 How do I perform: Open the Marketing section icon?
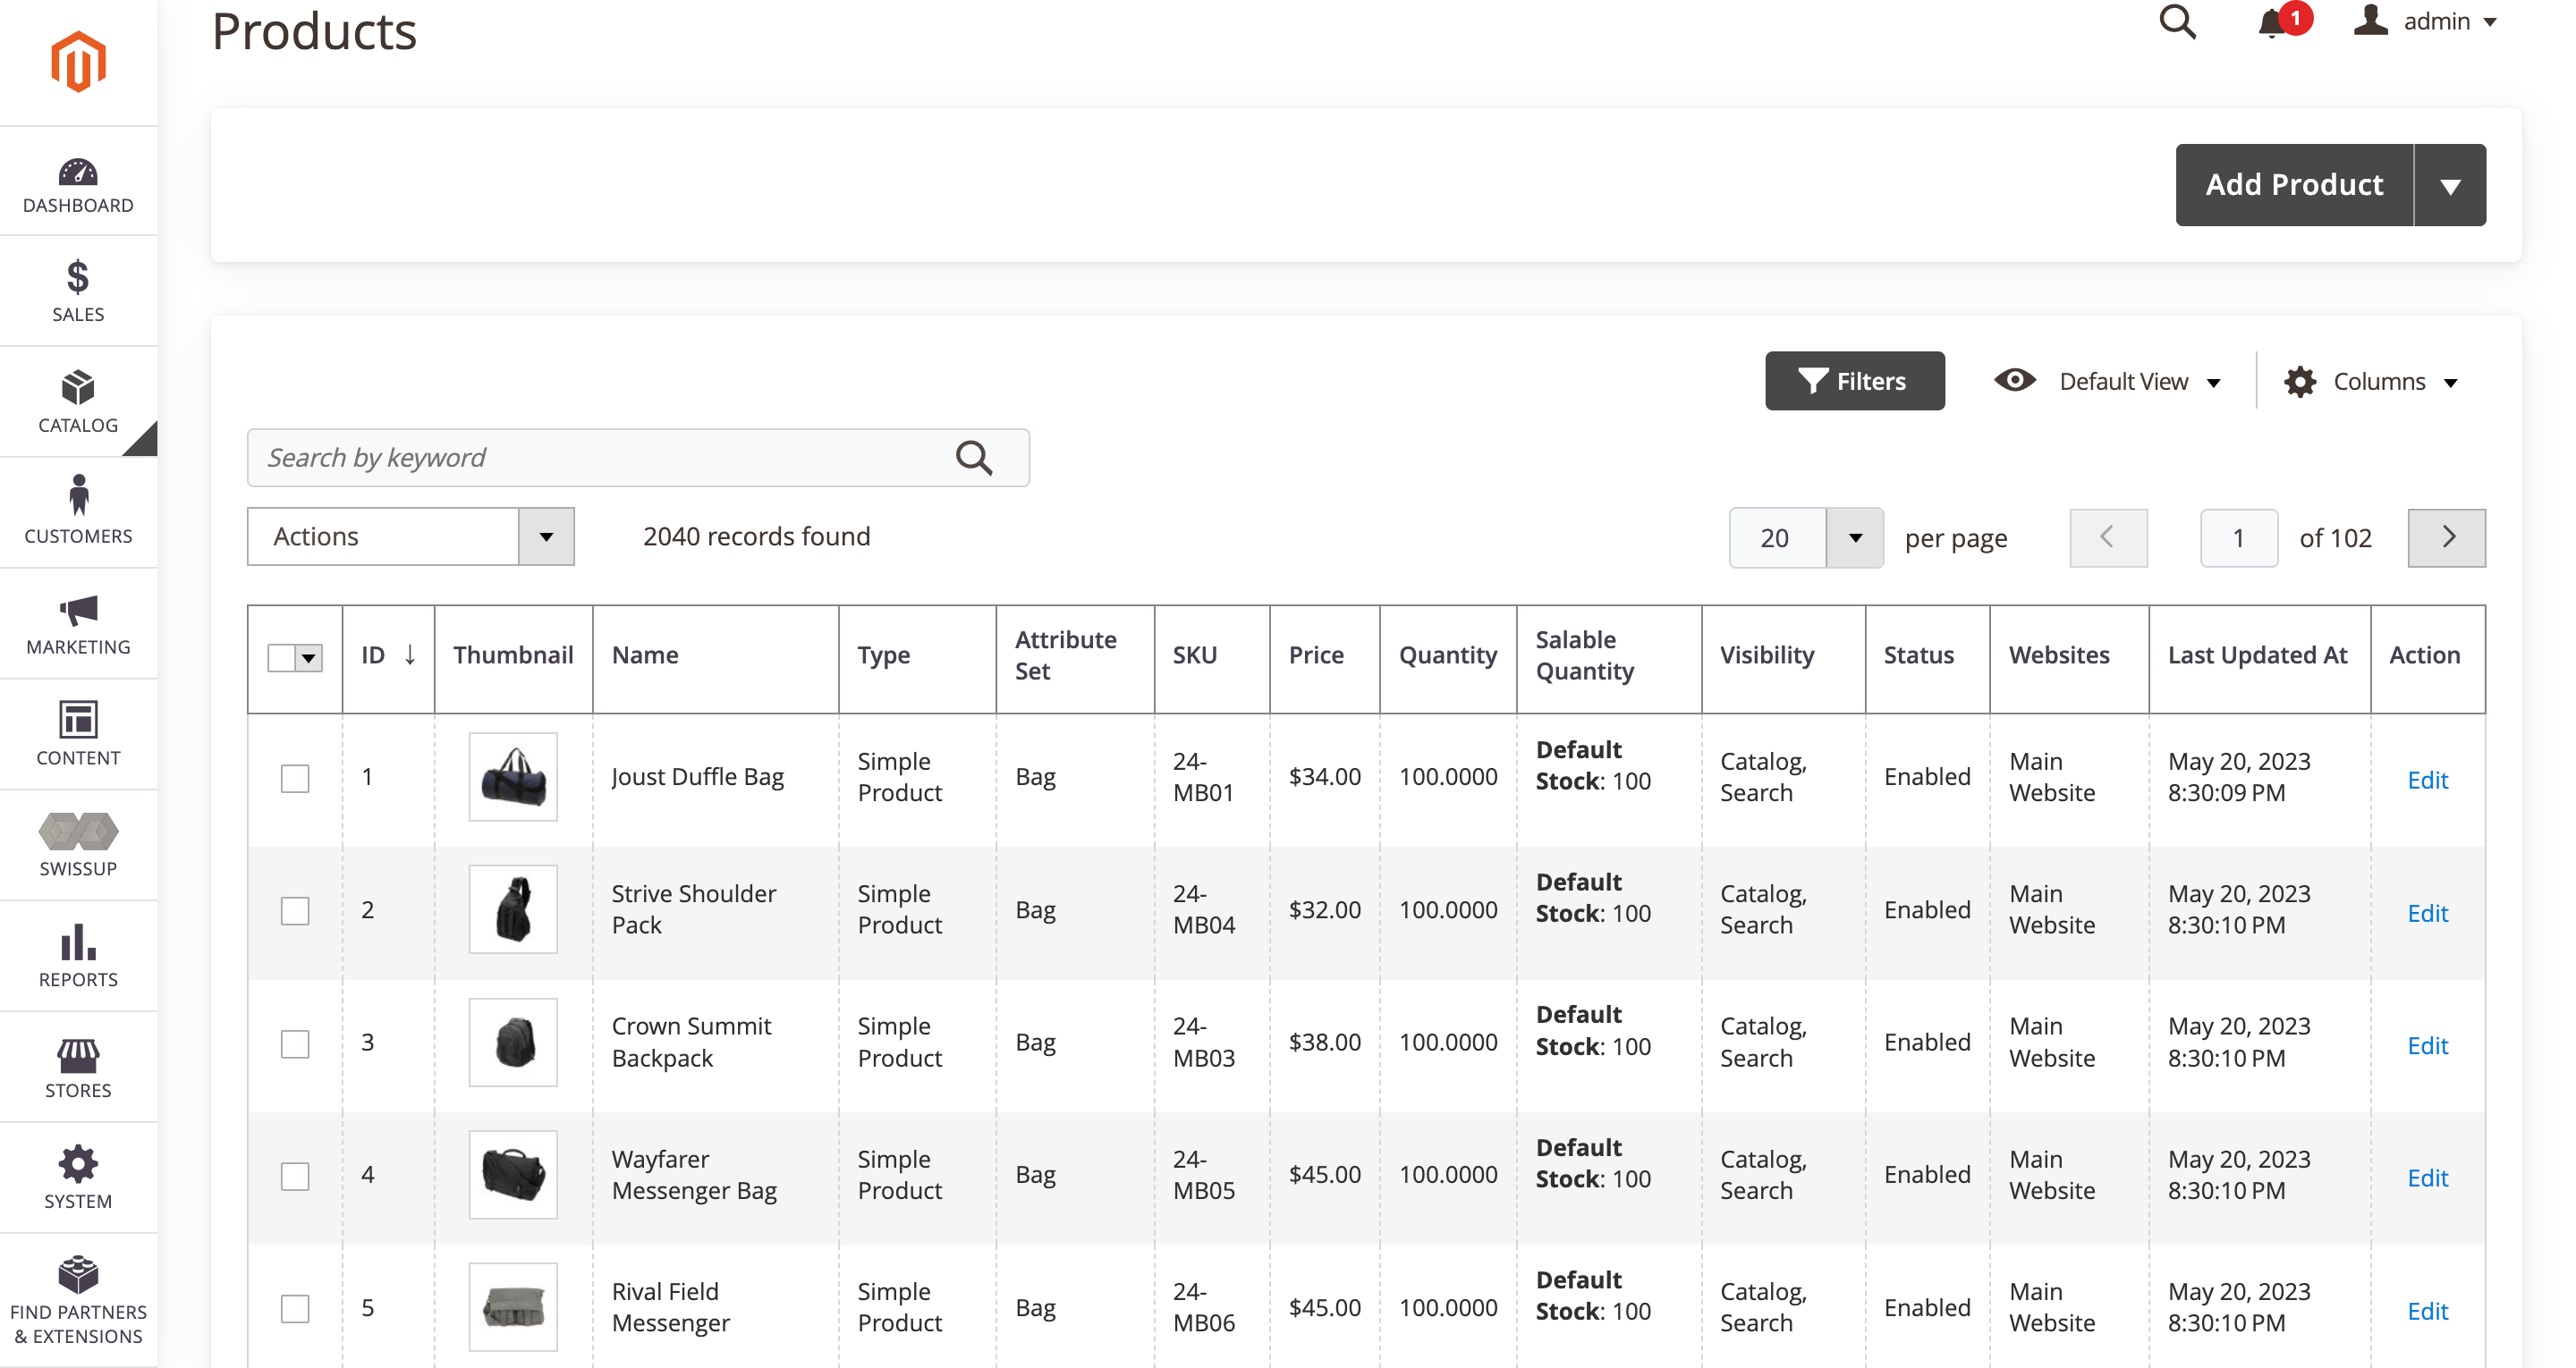(77, 619)
